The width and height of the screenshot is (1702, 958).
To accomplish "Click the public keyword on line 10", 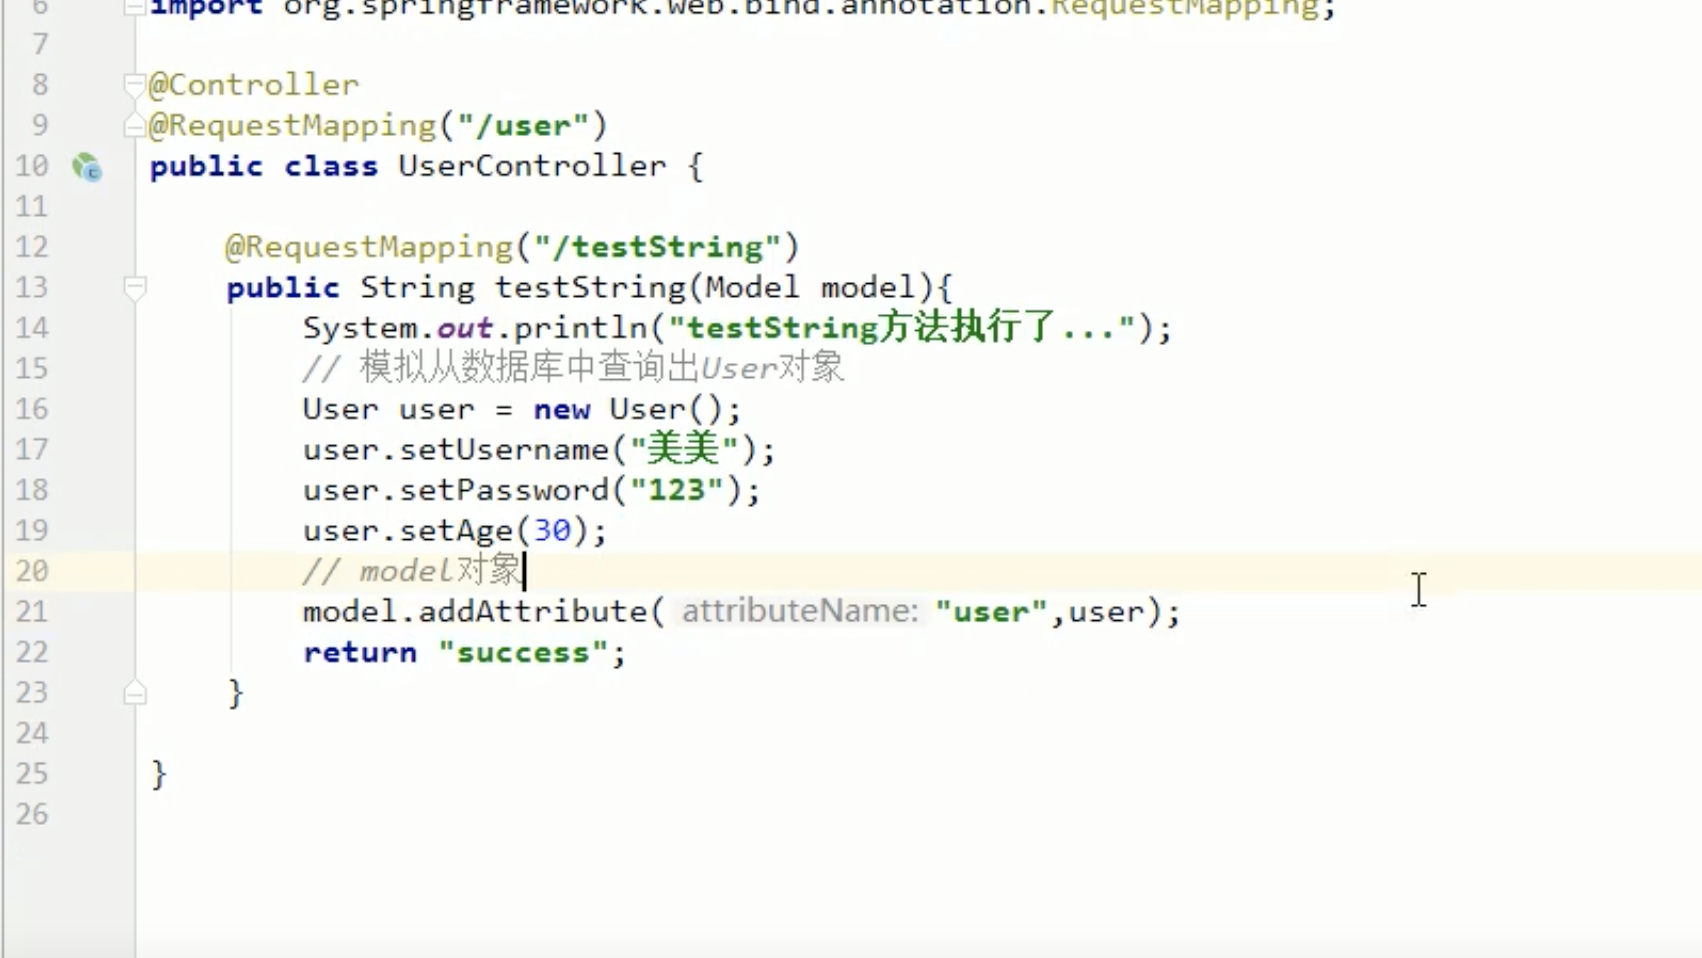I will 206,166.
